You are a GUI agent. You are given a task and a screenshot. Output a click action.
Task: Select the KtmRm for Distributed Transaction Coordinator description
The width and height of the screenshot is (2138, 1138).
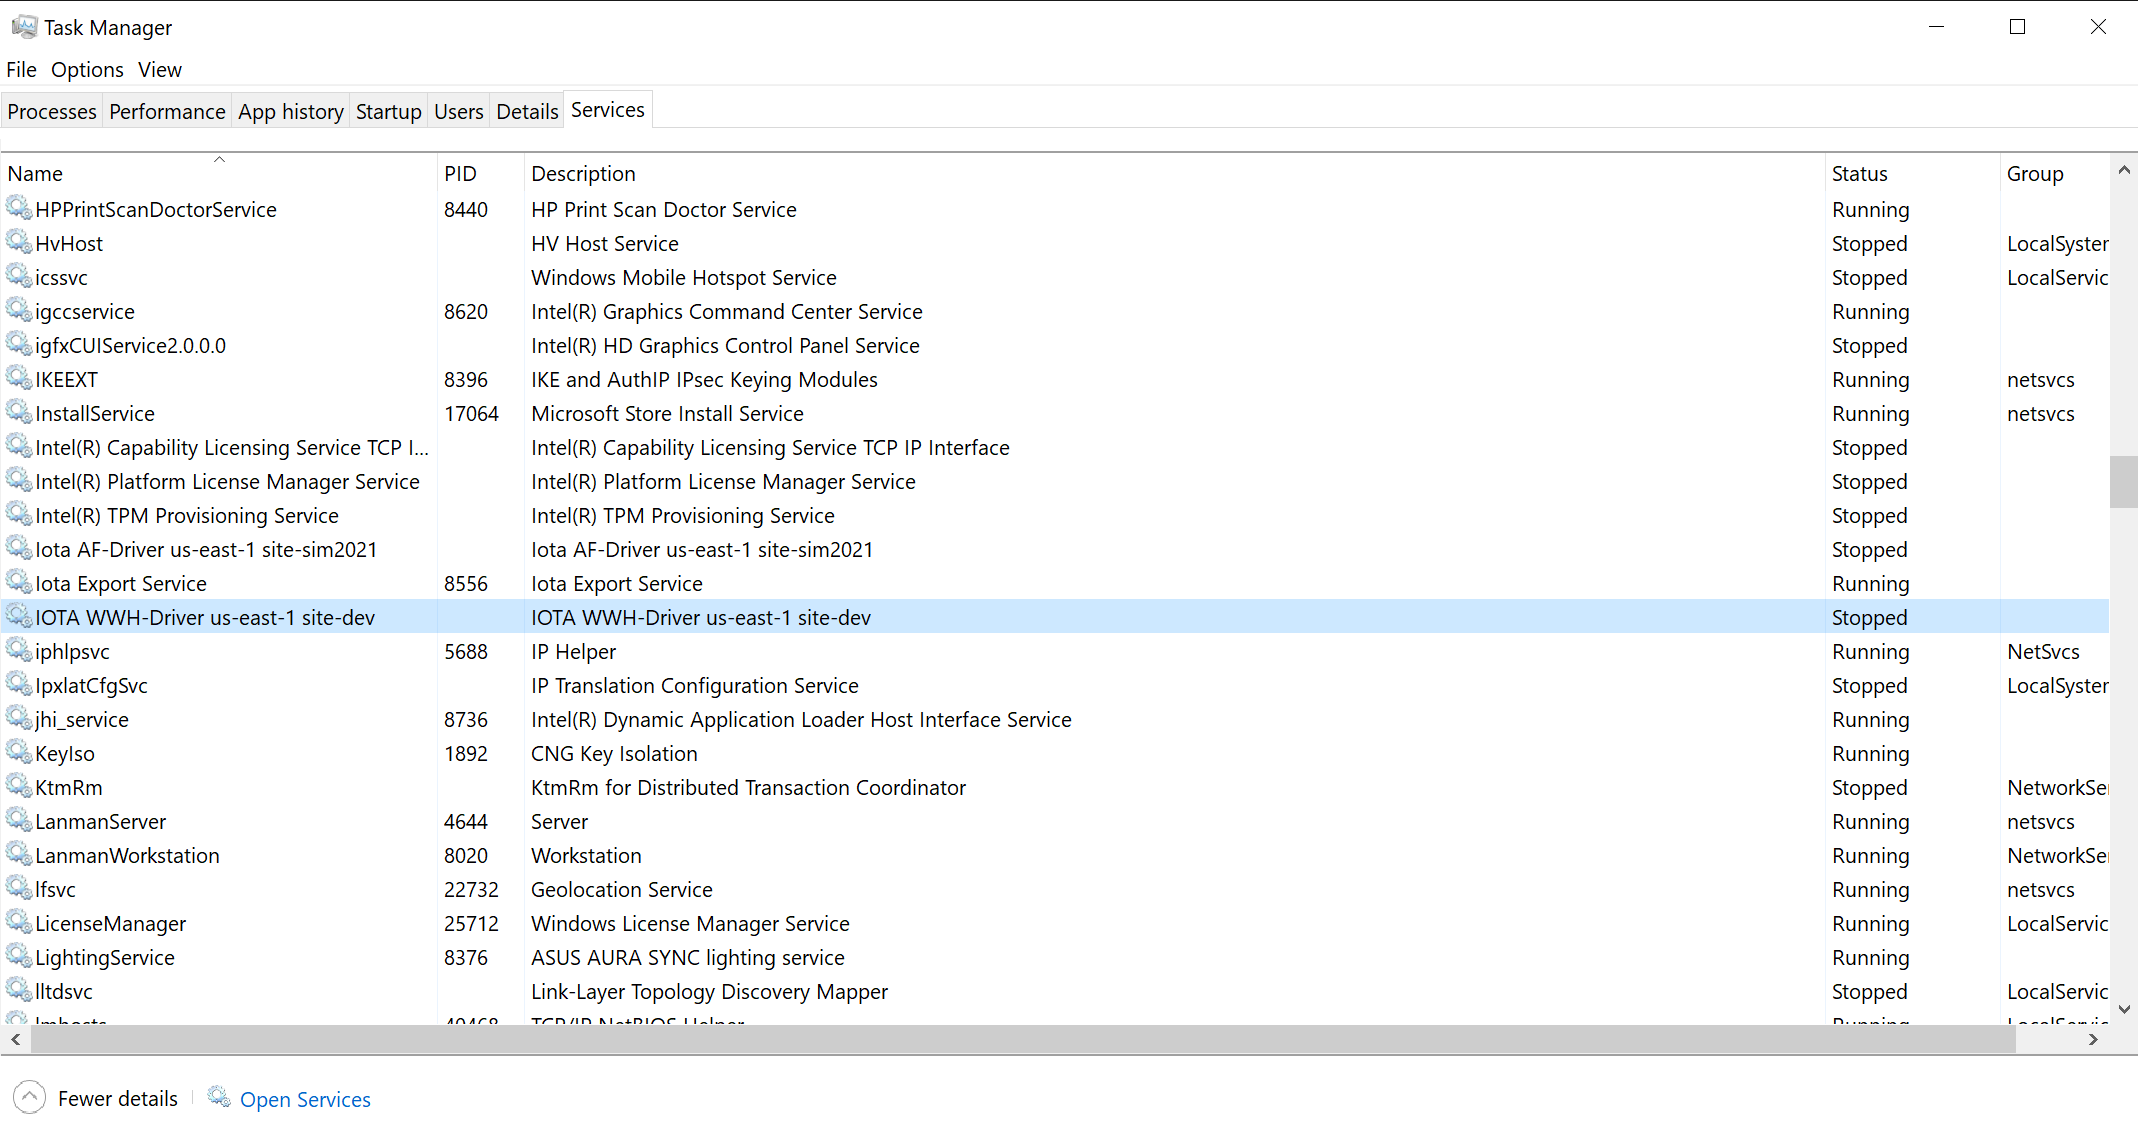748,787
